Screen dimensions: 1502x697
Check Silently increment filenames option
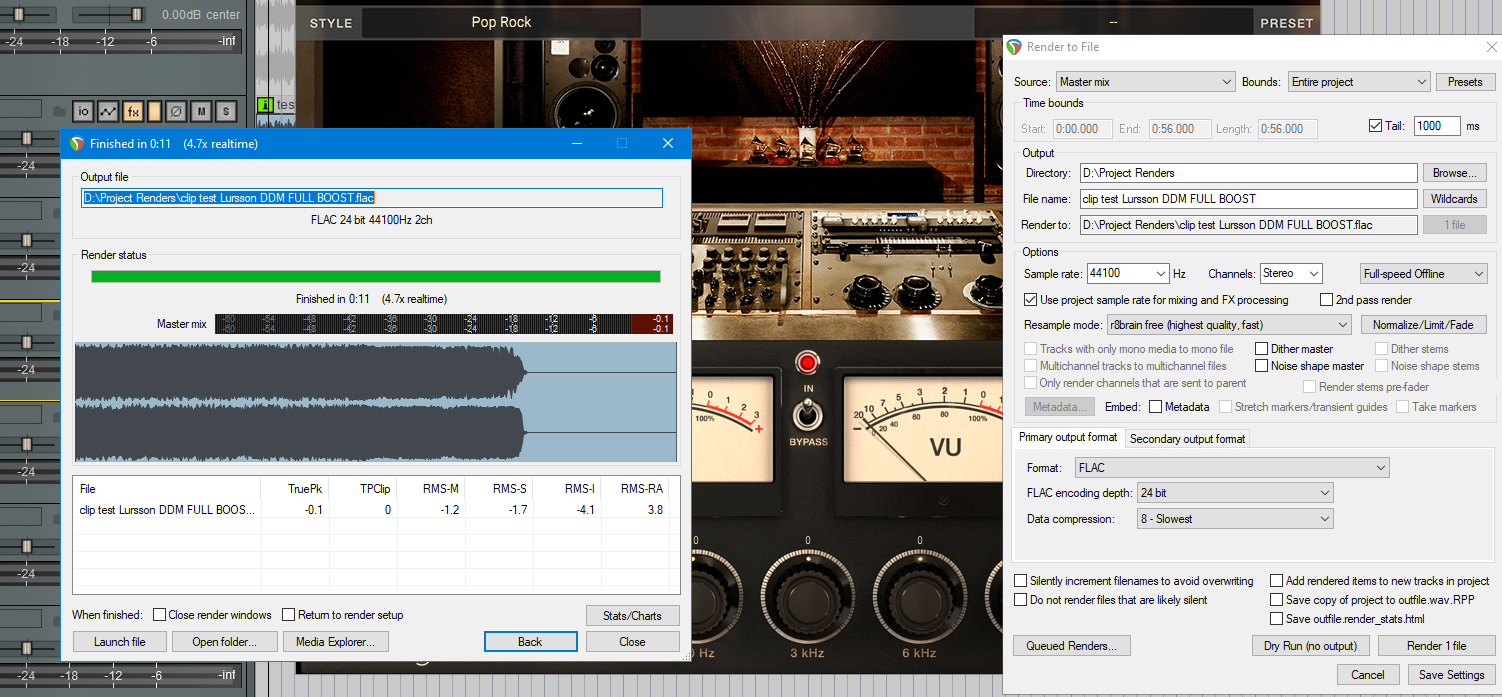point(1020,581)
